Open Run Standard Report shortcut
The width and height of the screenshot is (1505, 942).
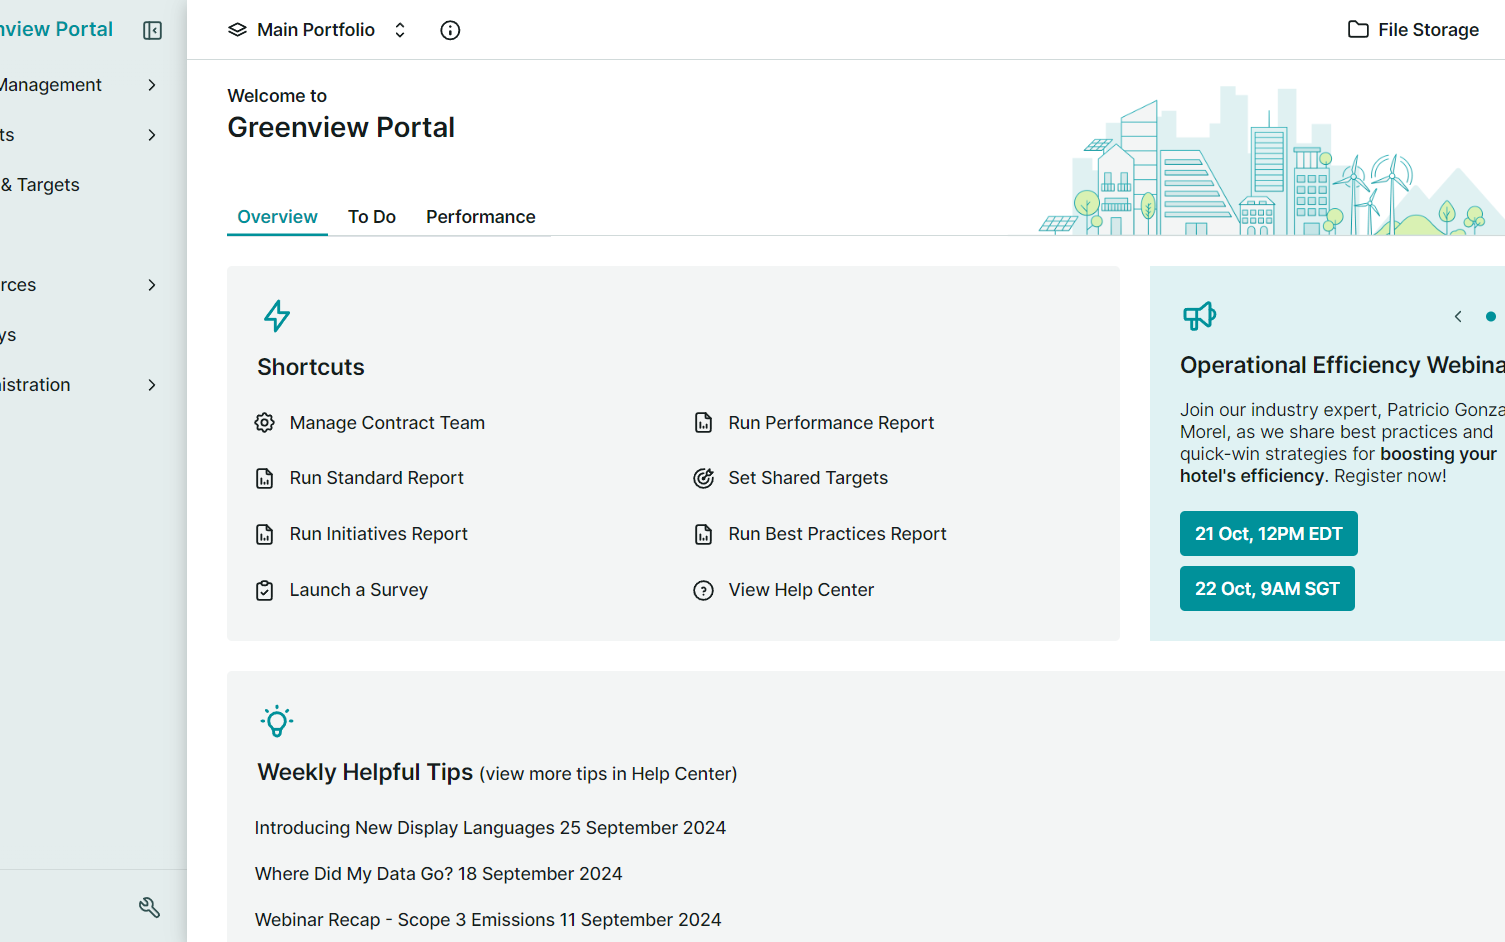(x=376, y=478)
